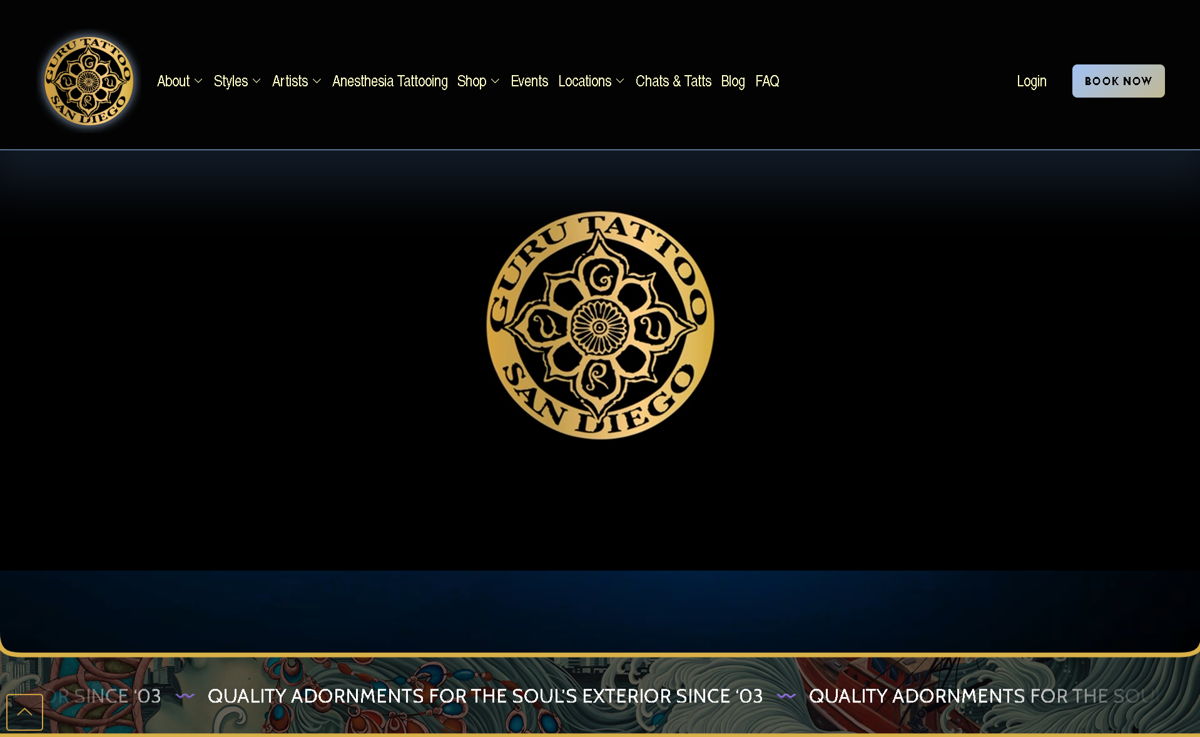This screenshot has height=737, width=1200.
Task: Open the Shop menu
Action: click(x=472, y=81)
